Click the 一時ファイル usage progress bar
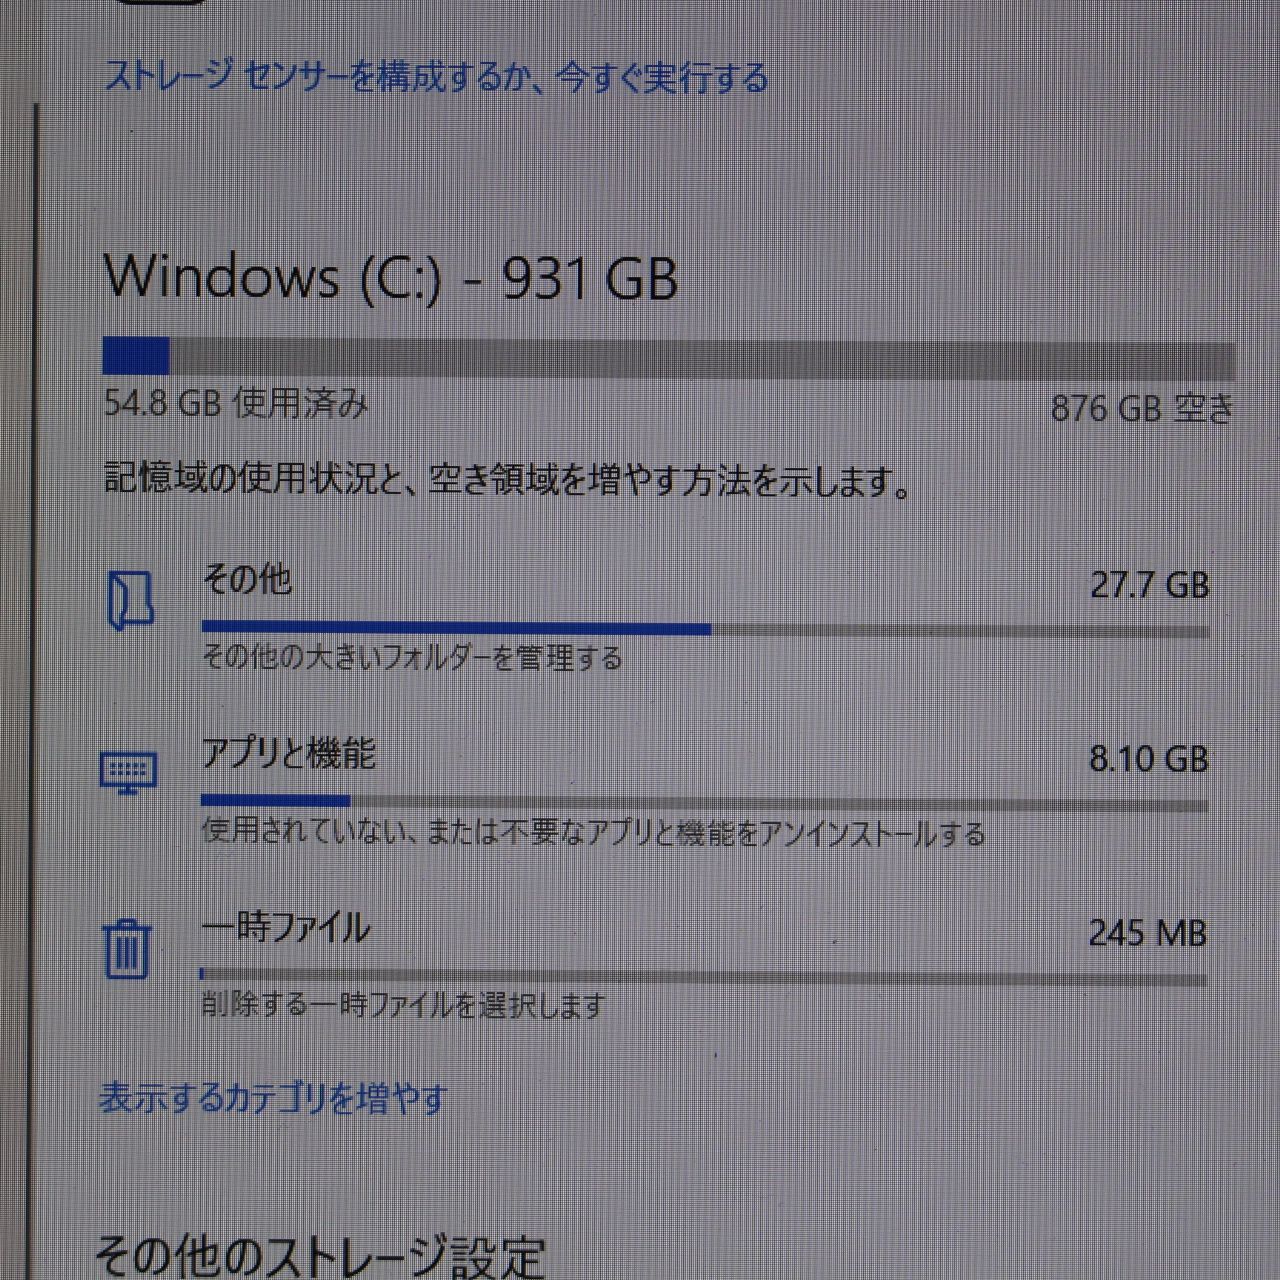1280x1280 pixels. pos(704,976)
